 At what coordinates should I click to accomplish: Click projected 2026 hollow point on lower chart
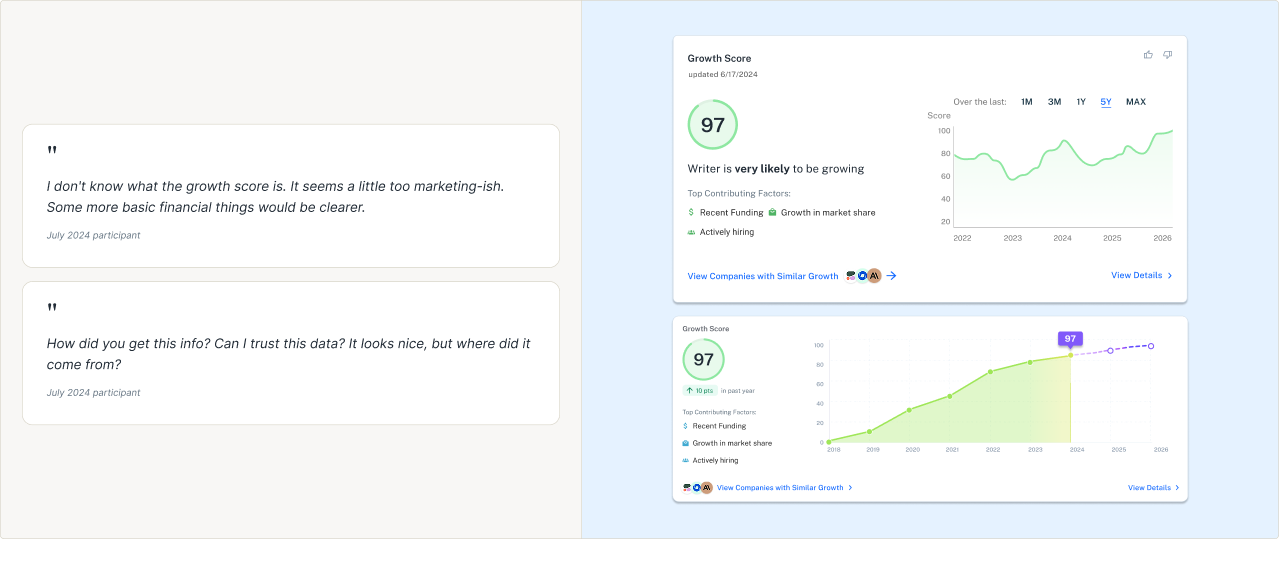coord(1151,346)
